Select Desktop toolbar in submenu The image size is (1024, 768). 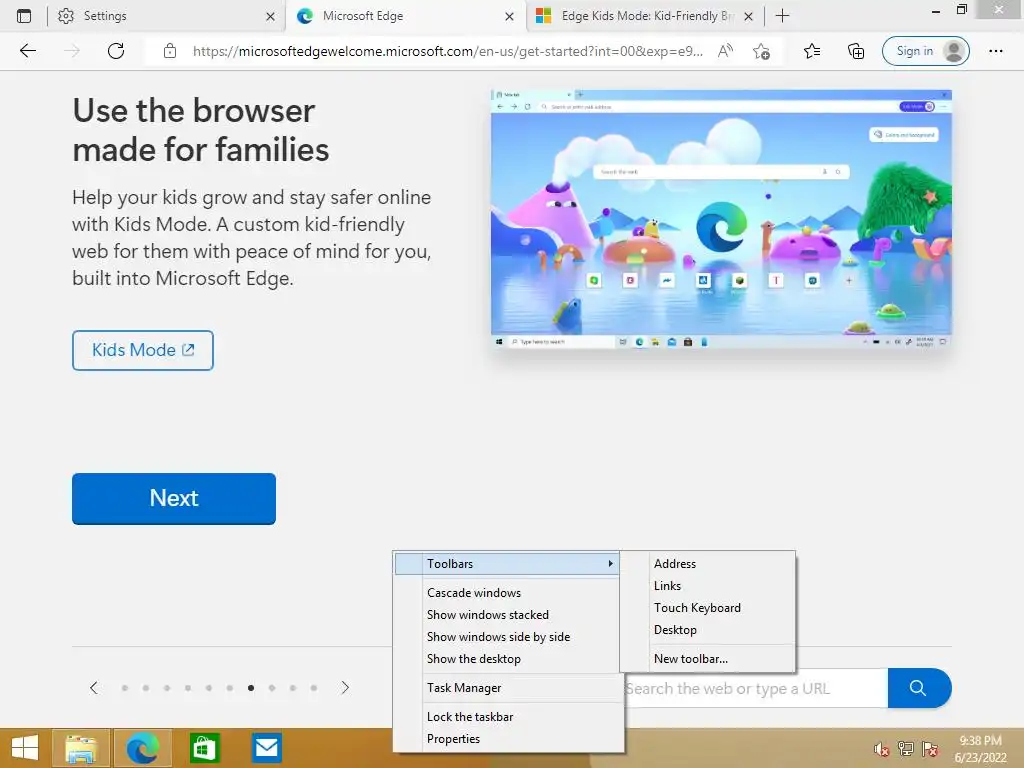[708, 630]
